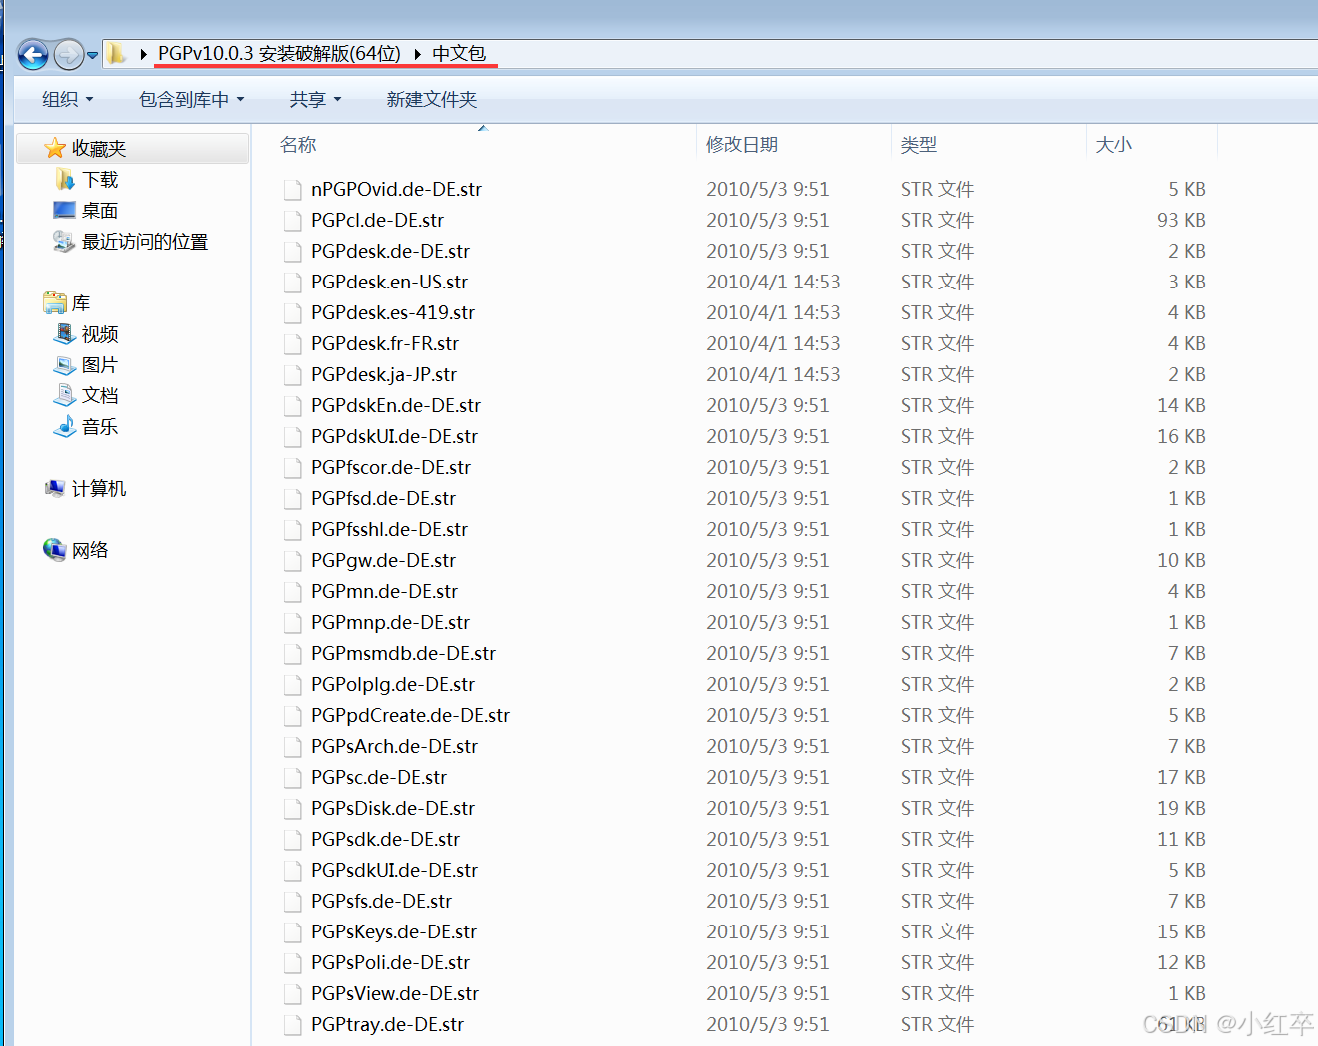Expand the arrow before 中文包 breadcrumb
This screenshot has height=1046, width=1318.
coord(417,54)
